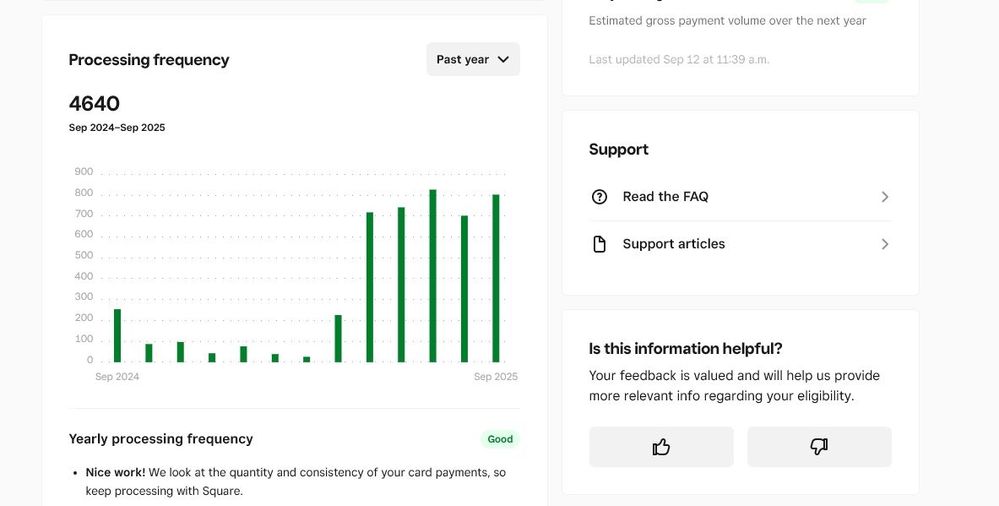Click the question mark FAQ icon
999x506 pixels.
(599, 197)
